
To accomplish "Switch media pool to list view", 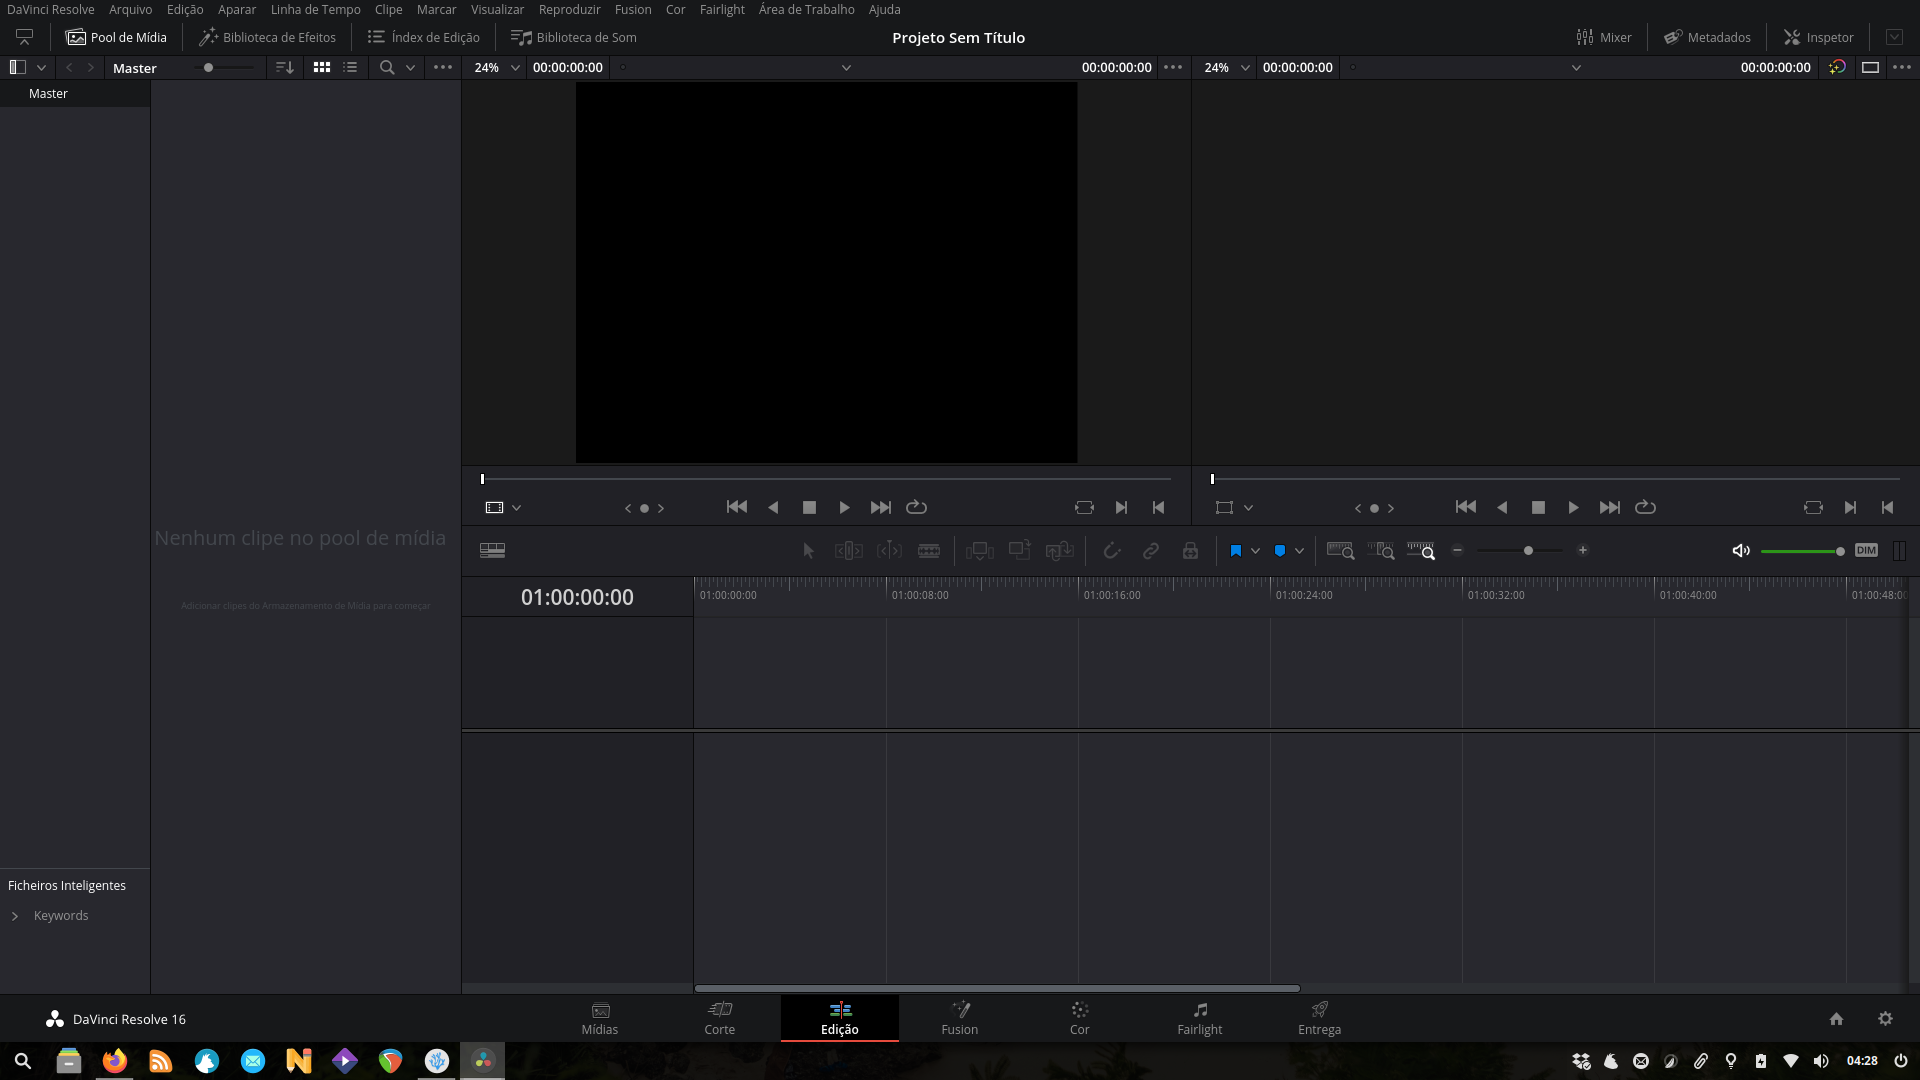I will [x=350, y=67].
